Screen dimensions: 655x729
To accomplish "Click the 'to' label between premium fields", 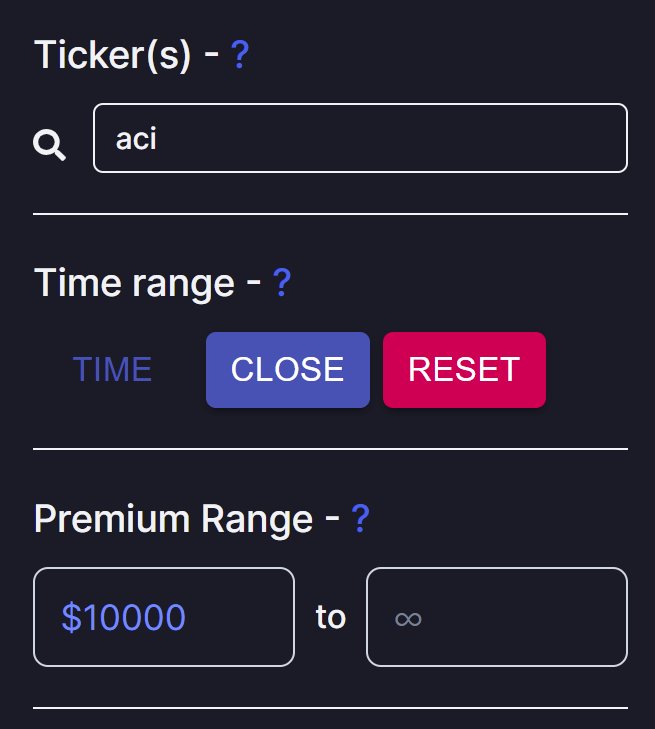I will 331,617.
